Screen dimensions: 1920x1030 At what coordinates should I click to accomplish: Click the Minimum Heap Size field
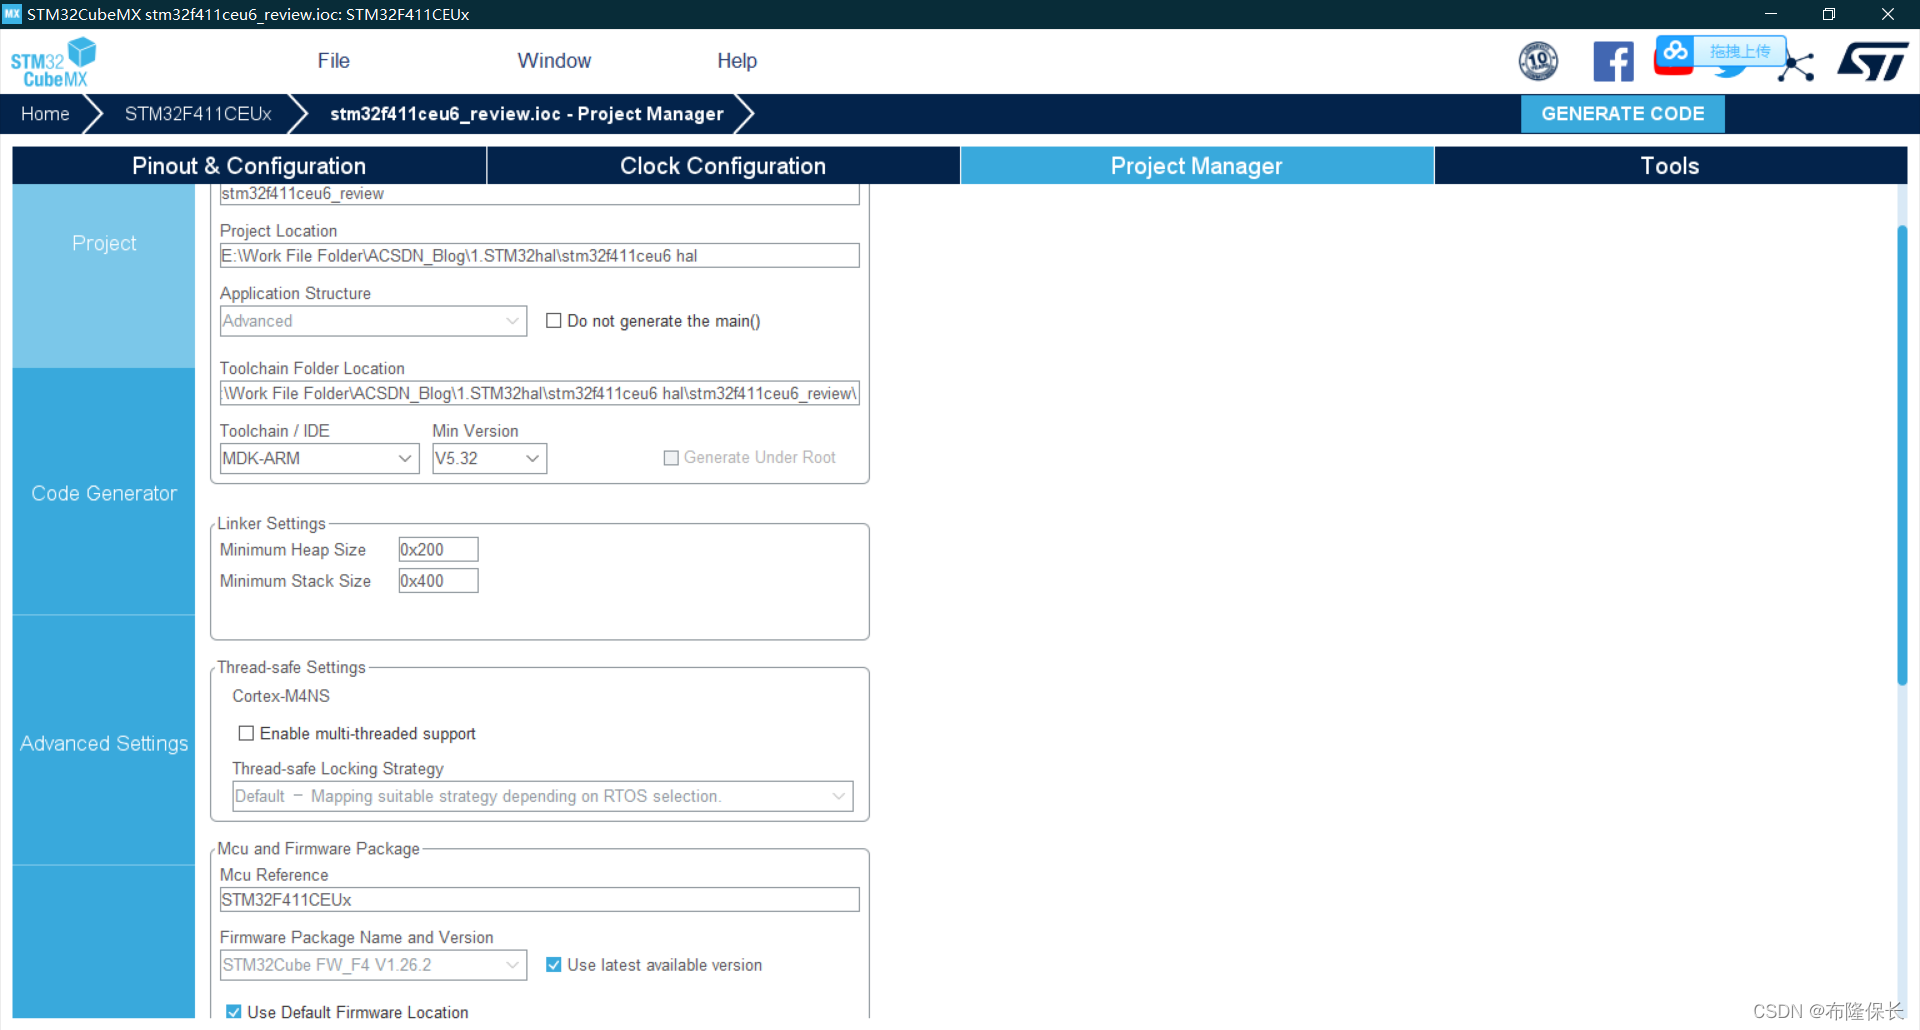pyautogui.click(x=438, y=550)
